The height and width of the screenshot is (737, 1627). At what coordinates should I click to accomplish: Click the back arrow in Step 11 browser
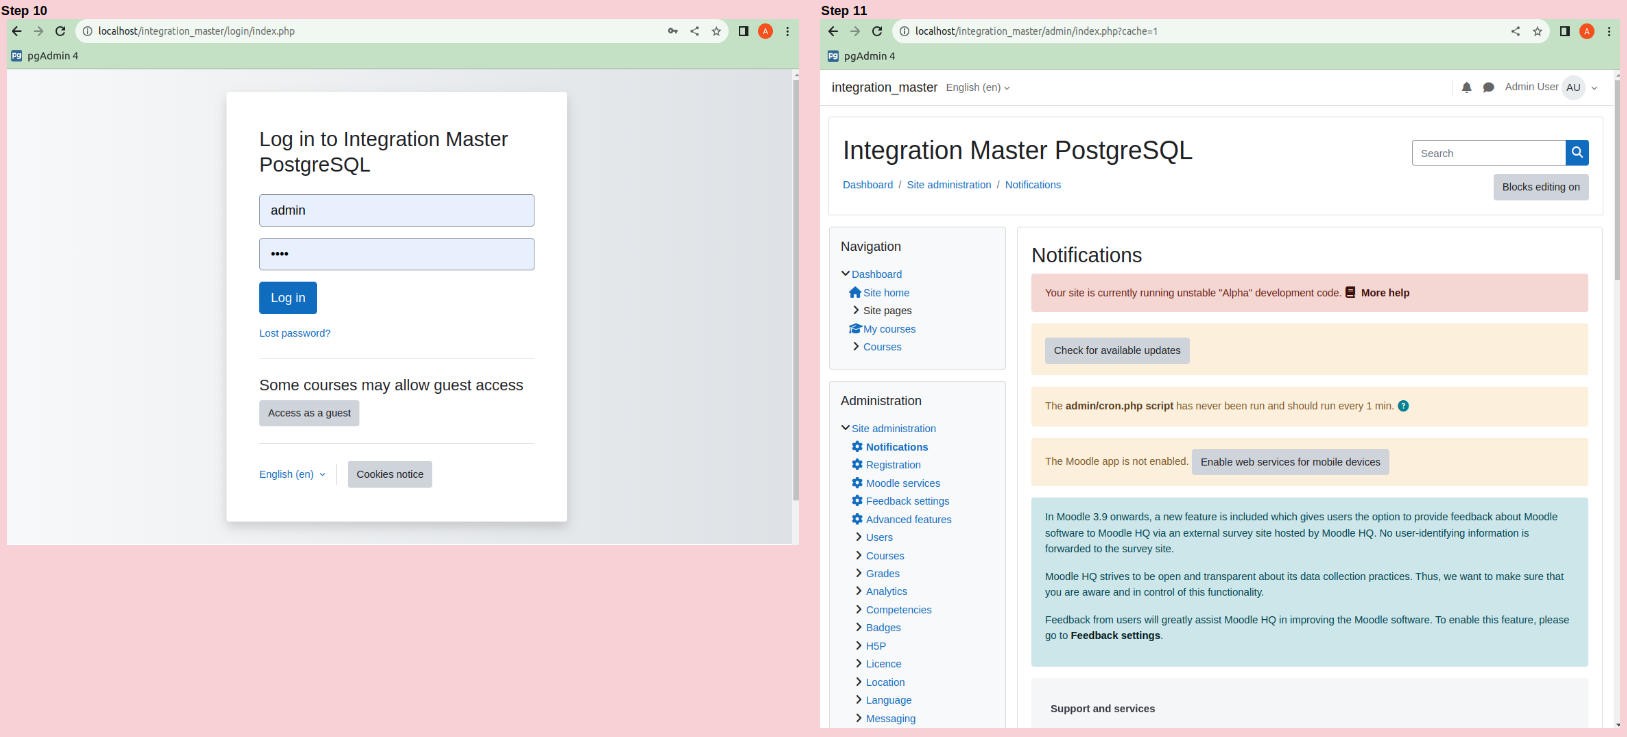(833, 31)
